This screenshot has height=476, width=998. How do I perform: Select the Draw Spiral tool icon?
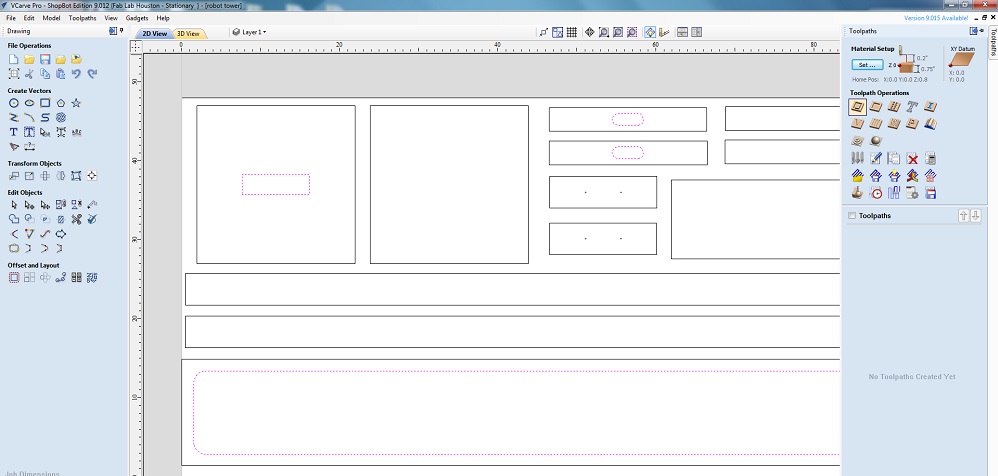[x=60, y=118]
